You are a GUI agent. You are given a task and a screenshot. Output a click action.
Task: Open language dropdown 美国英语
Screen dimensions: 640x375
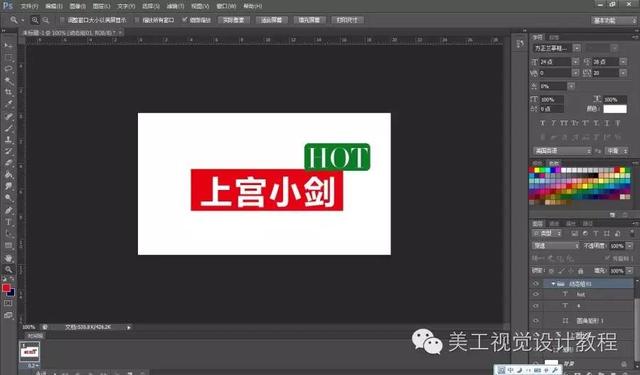[562, 151]
